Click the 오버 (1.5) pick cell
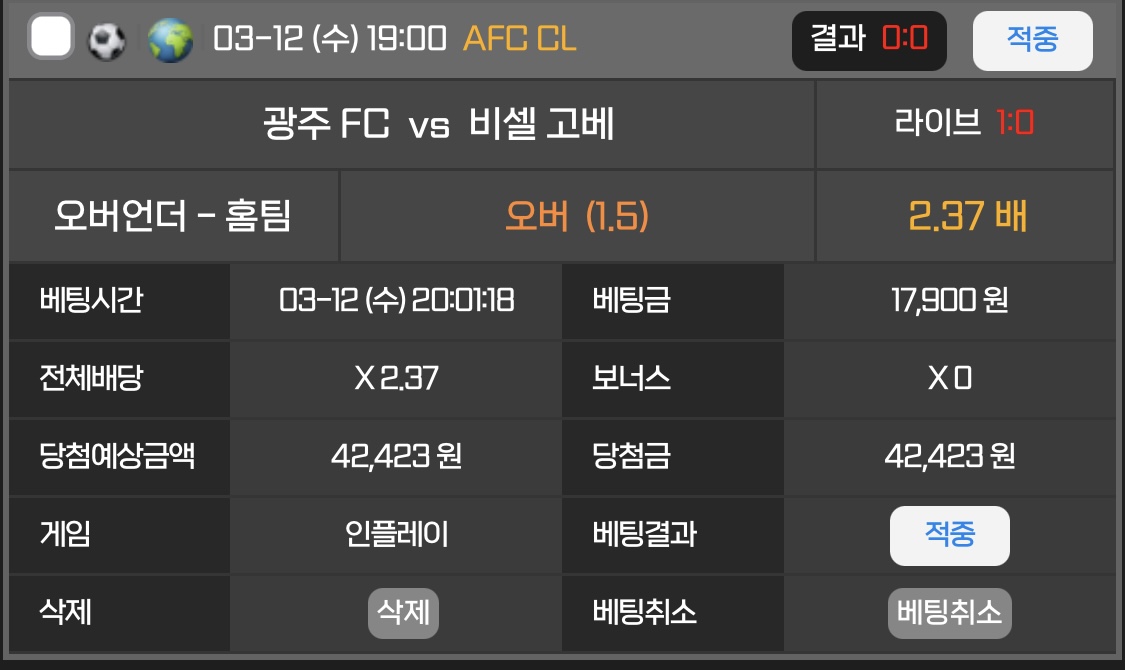This screenshot has width=1125, height=670. pyautogui.click(x=577, y=216)
